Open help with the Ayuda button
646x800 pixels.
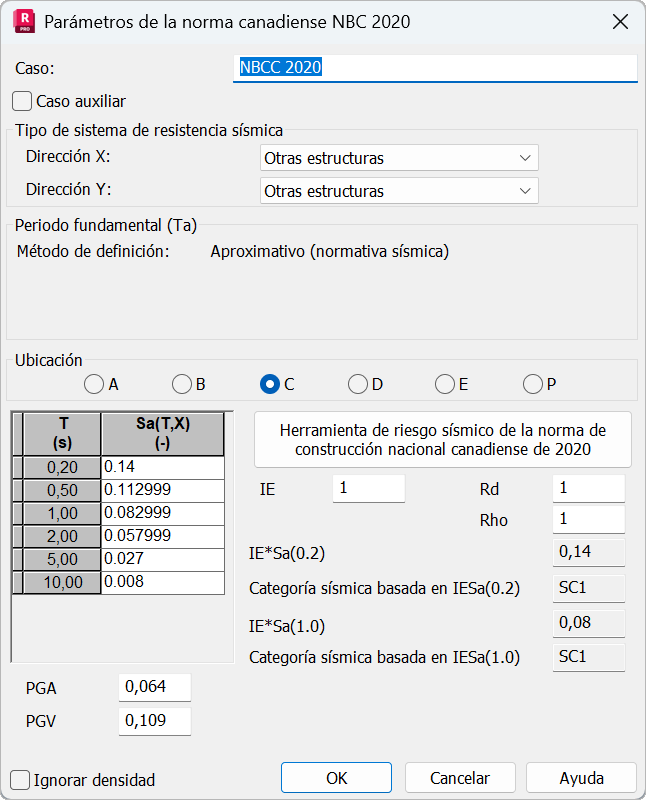[581, 778]
